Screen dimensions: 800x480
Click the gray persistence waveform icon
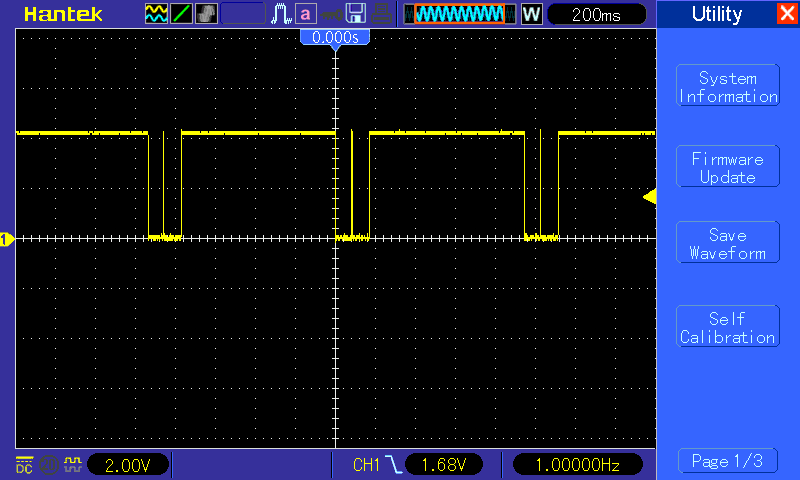point(206,14)
